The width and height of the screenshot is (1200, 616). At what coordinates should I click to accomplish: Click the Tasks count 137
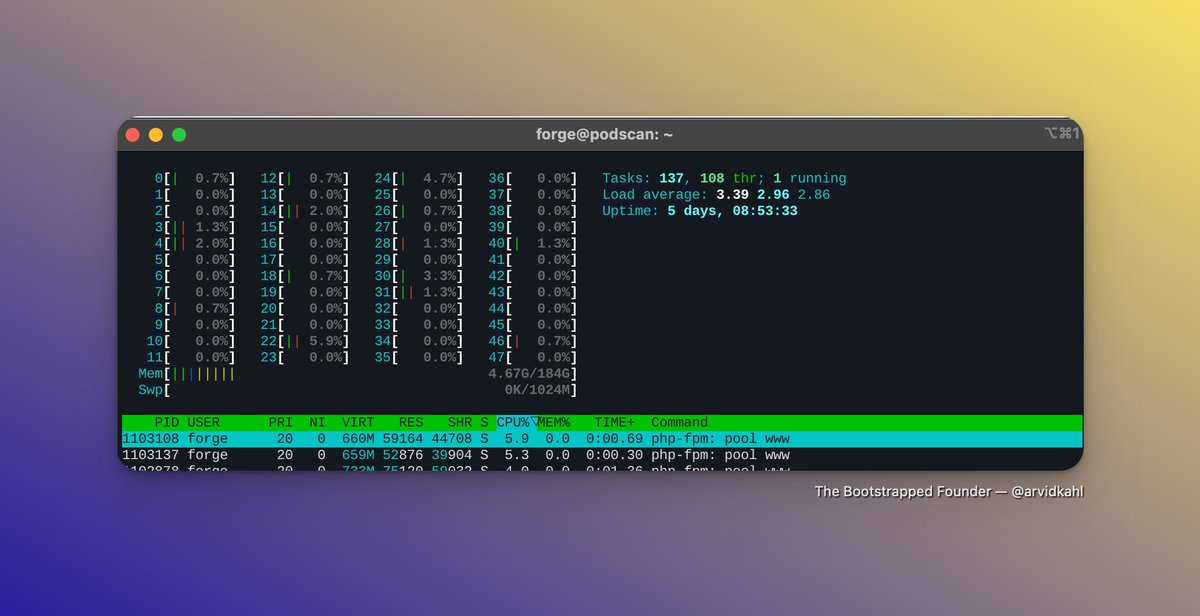(672, 178)
